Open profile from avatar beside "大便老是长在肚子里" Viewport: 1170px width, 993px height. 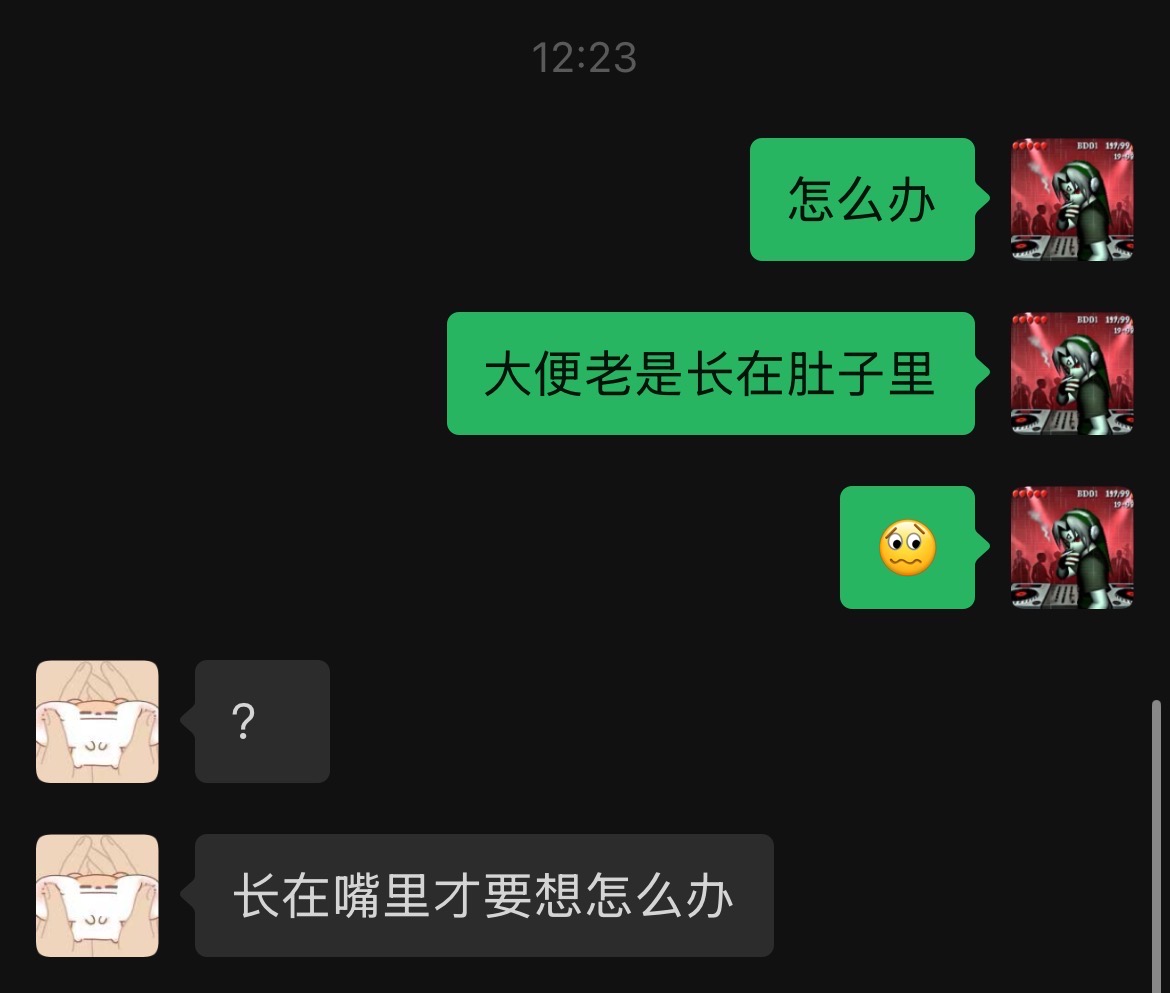pos(1072,373)
